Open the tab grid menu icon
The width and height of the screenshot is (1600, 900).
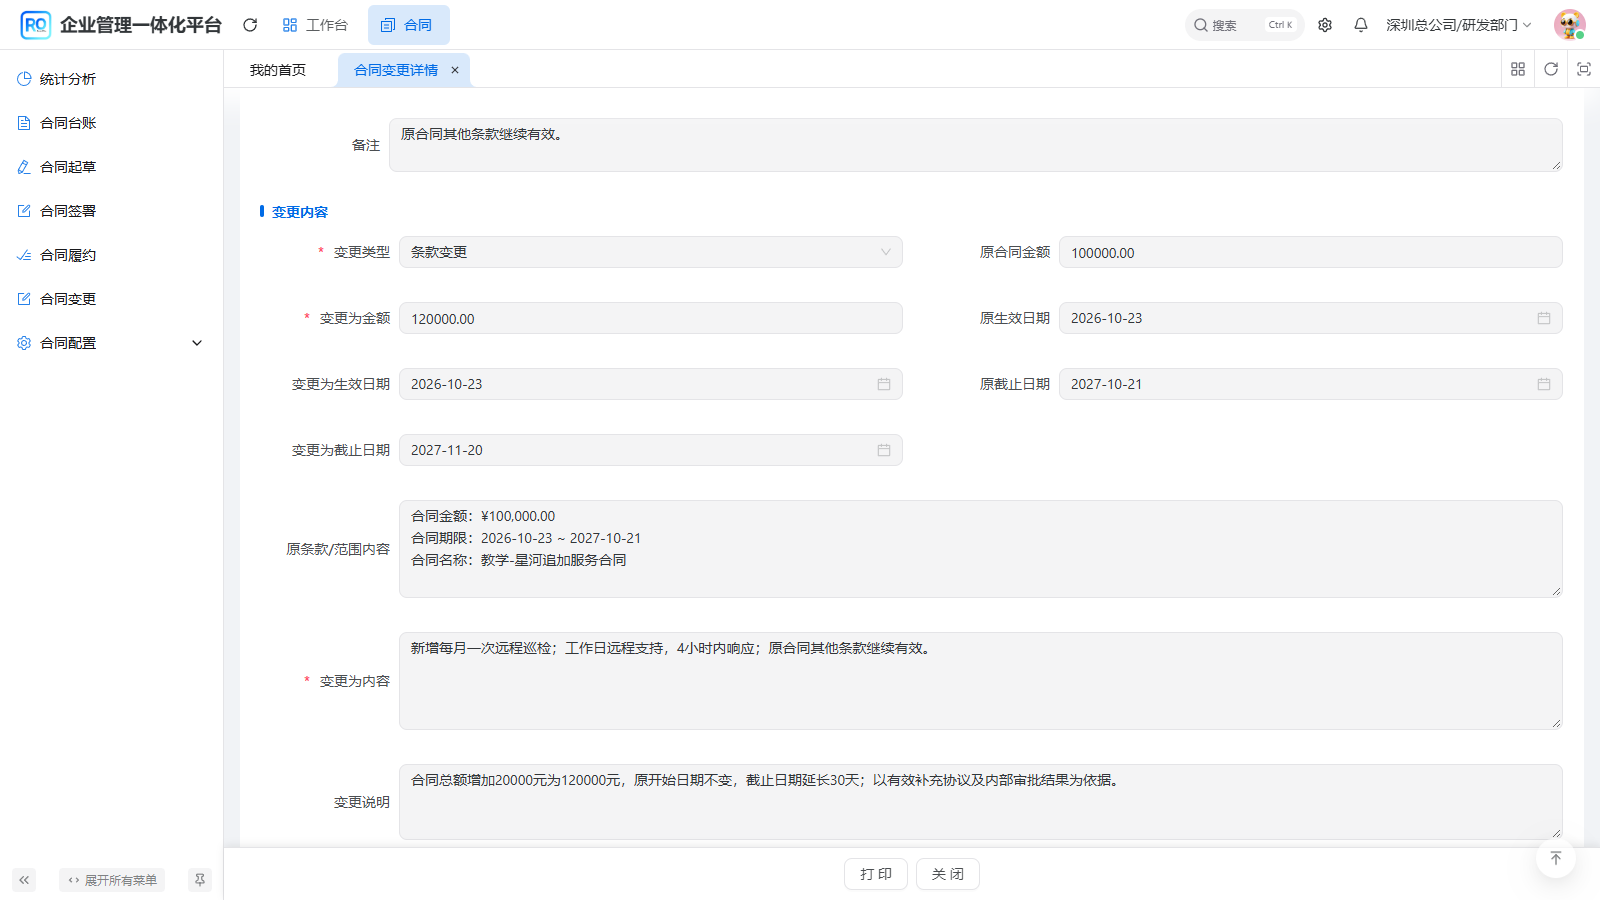pyautogui.click(x=1518, y=69)
